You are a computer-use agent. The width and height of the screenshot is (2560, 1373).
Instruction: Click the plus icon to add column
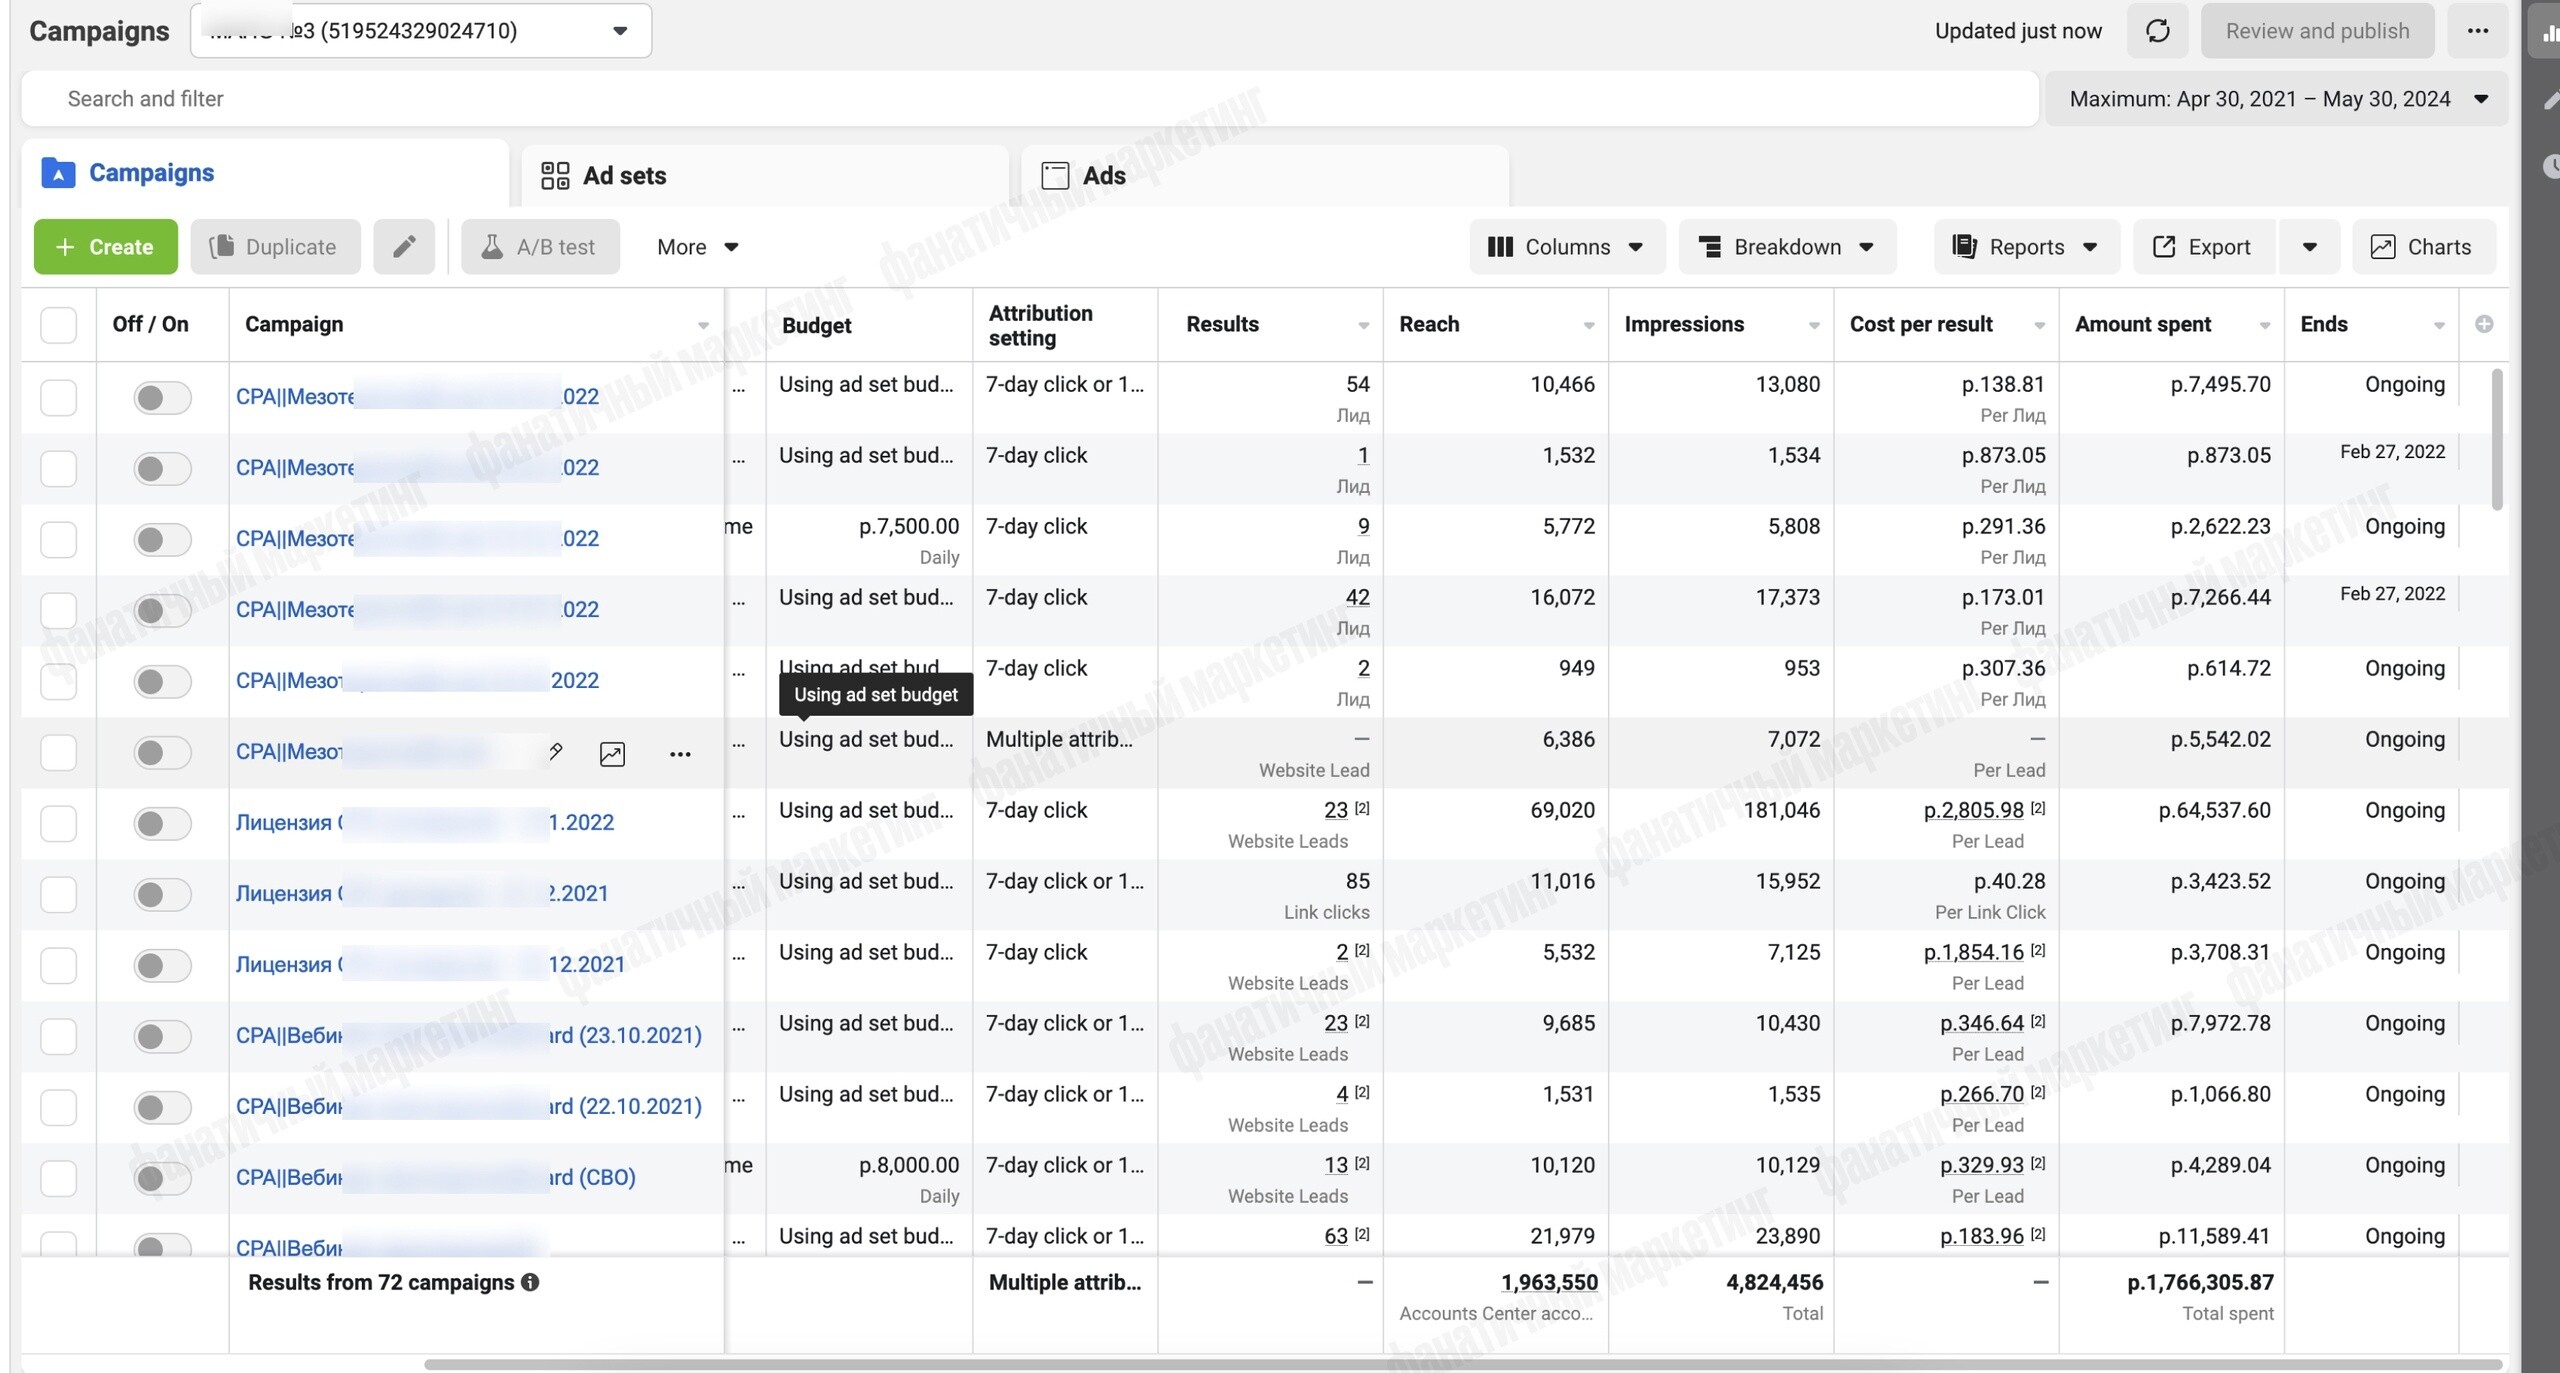(2484, 324)
